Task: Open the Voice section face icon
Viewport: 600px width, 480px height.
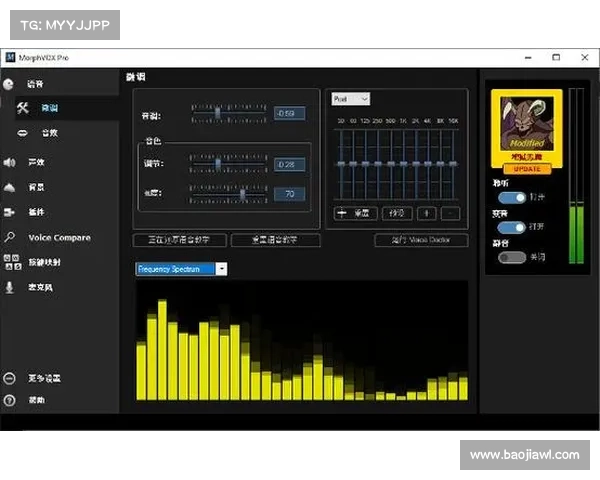Action: coord(8,84)
